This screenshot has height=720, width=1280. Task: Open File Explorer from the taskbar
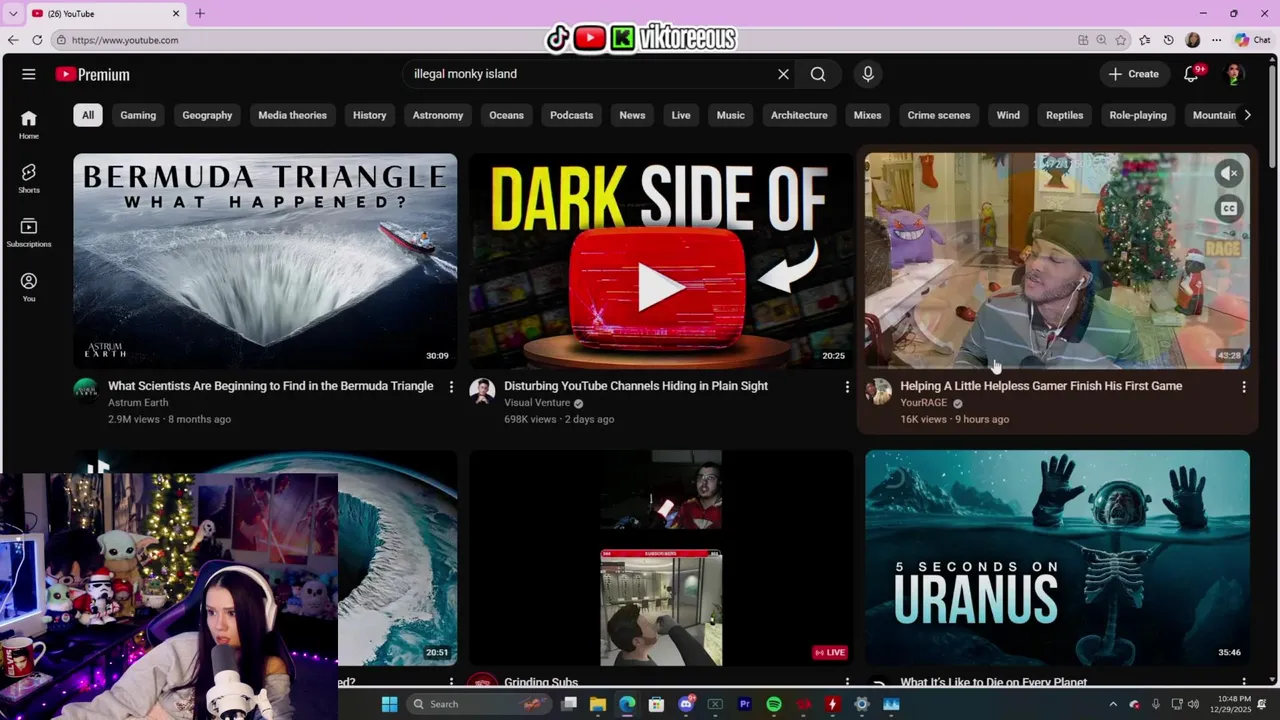click(x=598, y=704)
